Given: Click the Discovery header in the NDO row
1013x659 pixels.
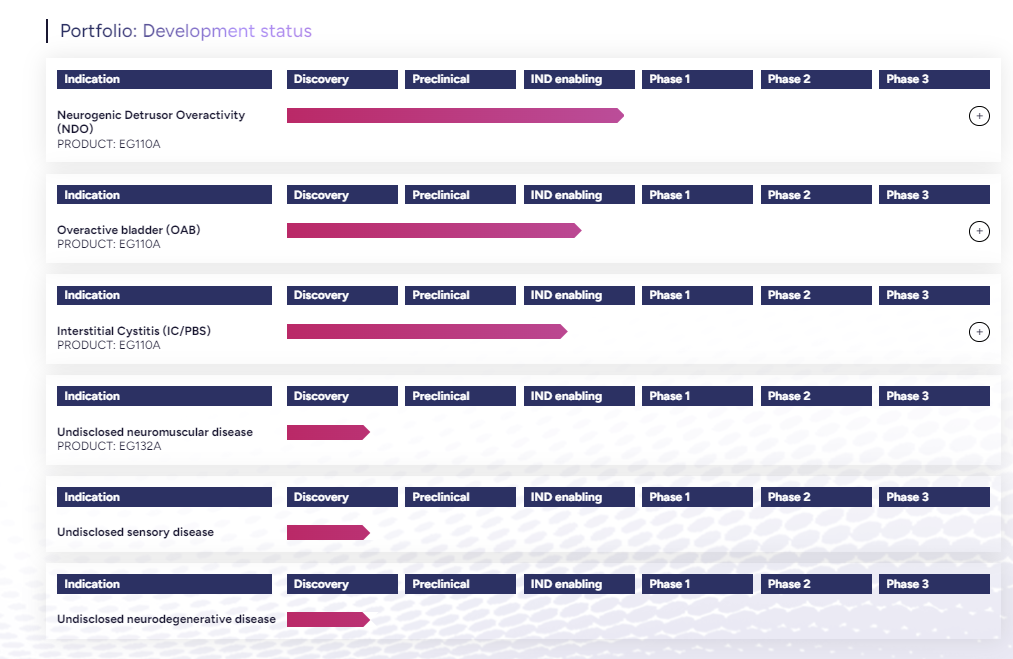Looking at the screenshot, I should point(342,79).
